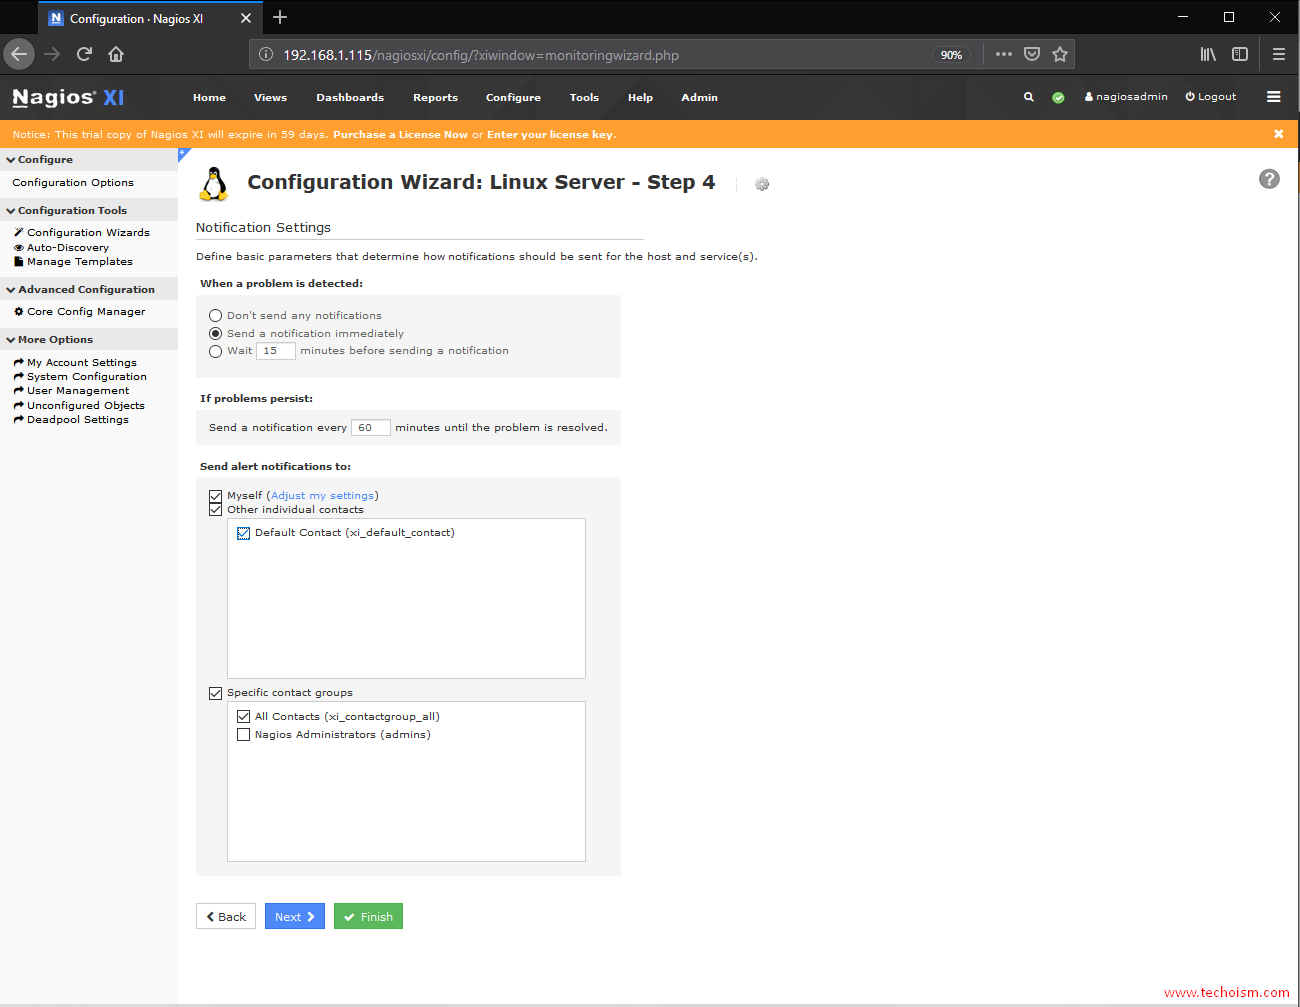
Task: Bookmark this page with the star
Action: point(1060,54)
